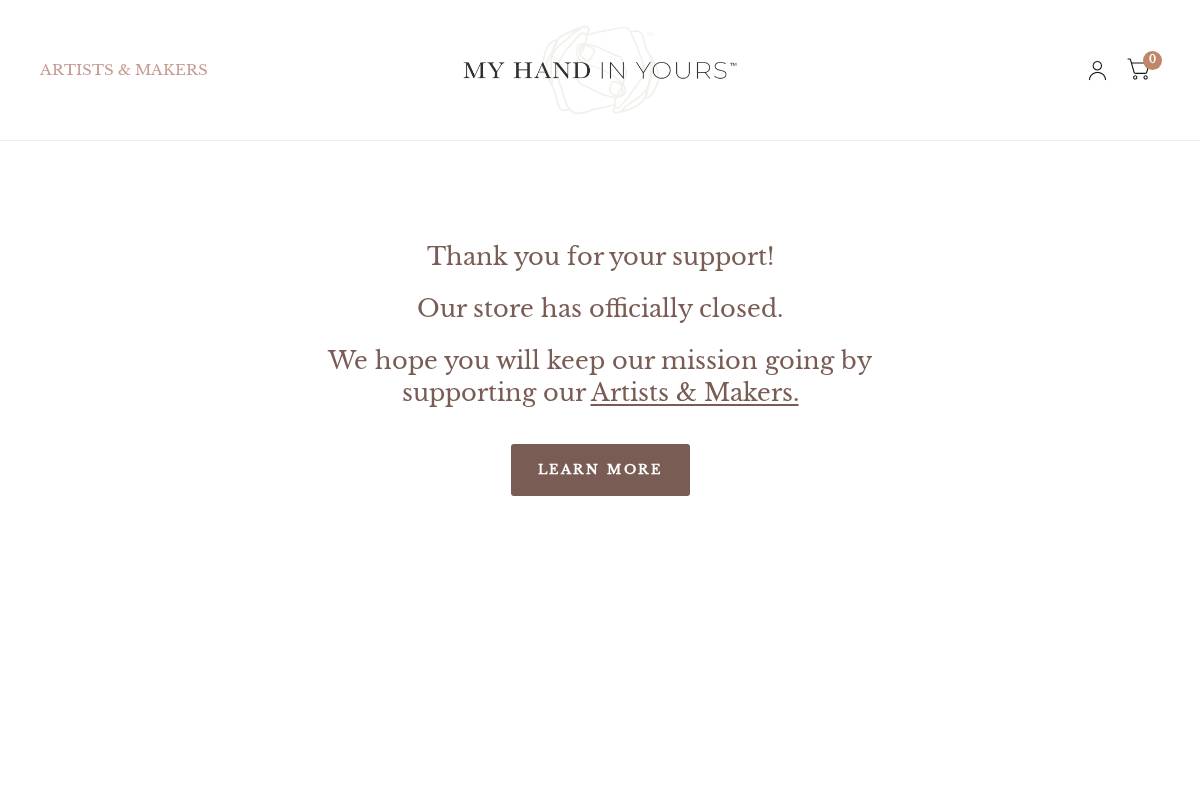The height and width of the screenshot is (800, 1200).
Task: Click the store closed announcement heading
Action: [x=600, y=308]
